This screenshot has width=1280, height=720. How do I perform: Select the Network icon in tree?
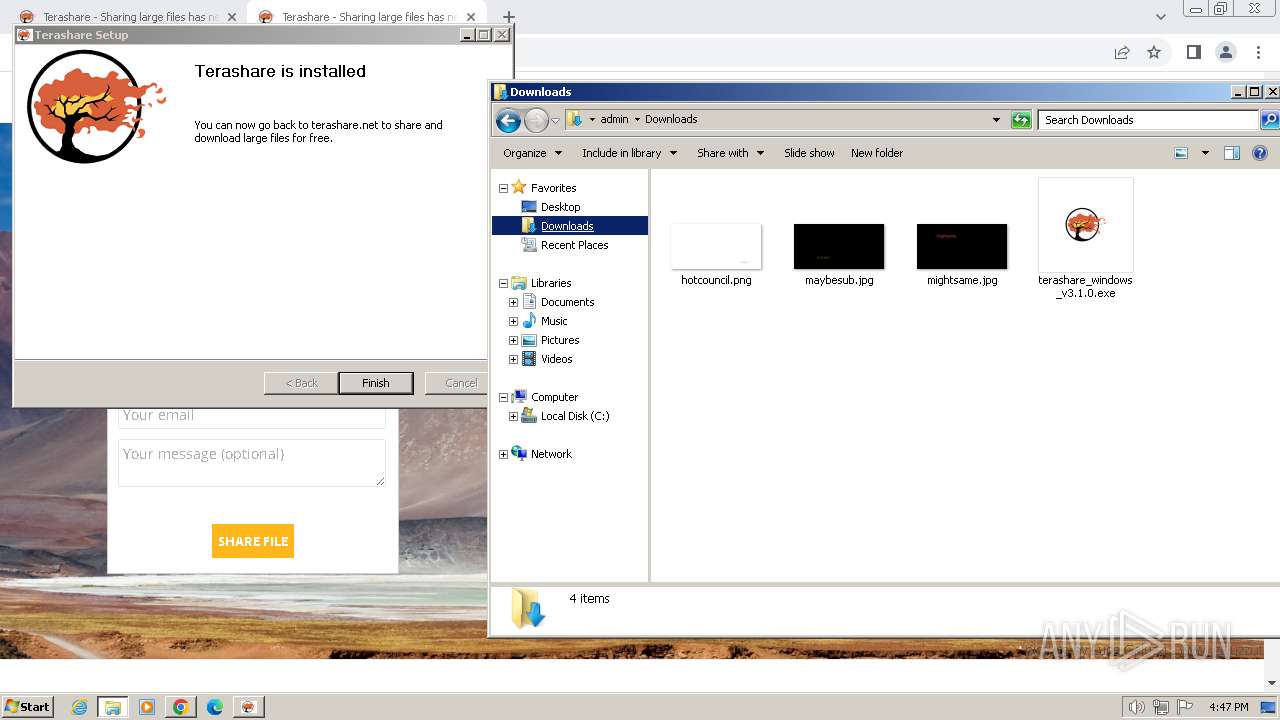coord(519,453)
